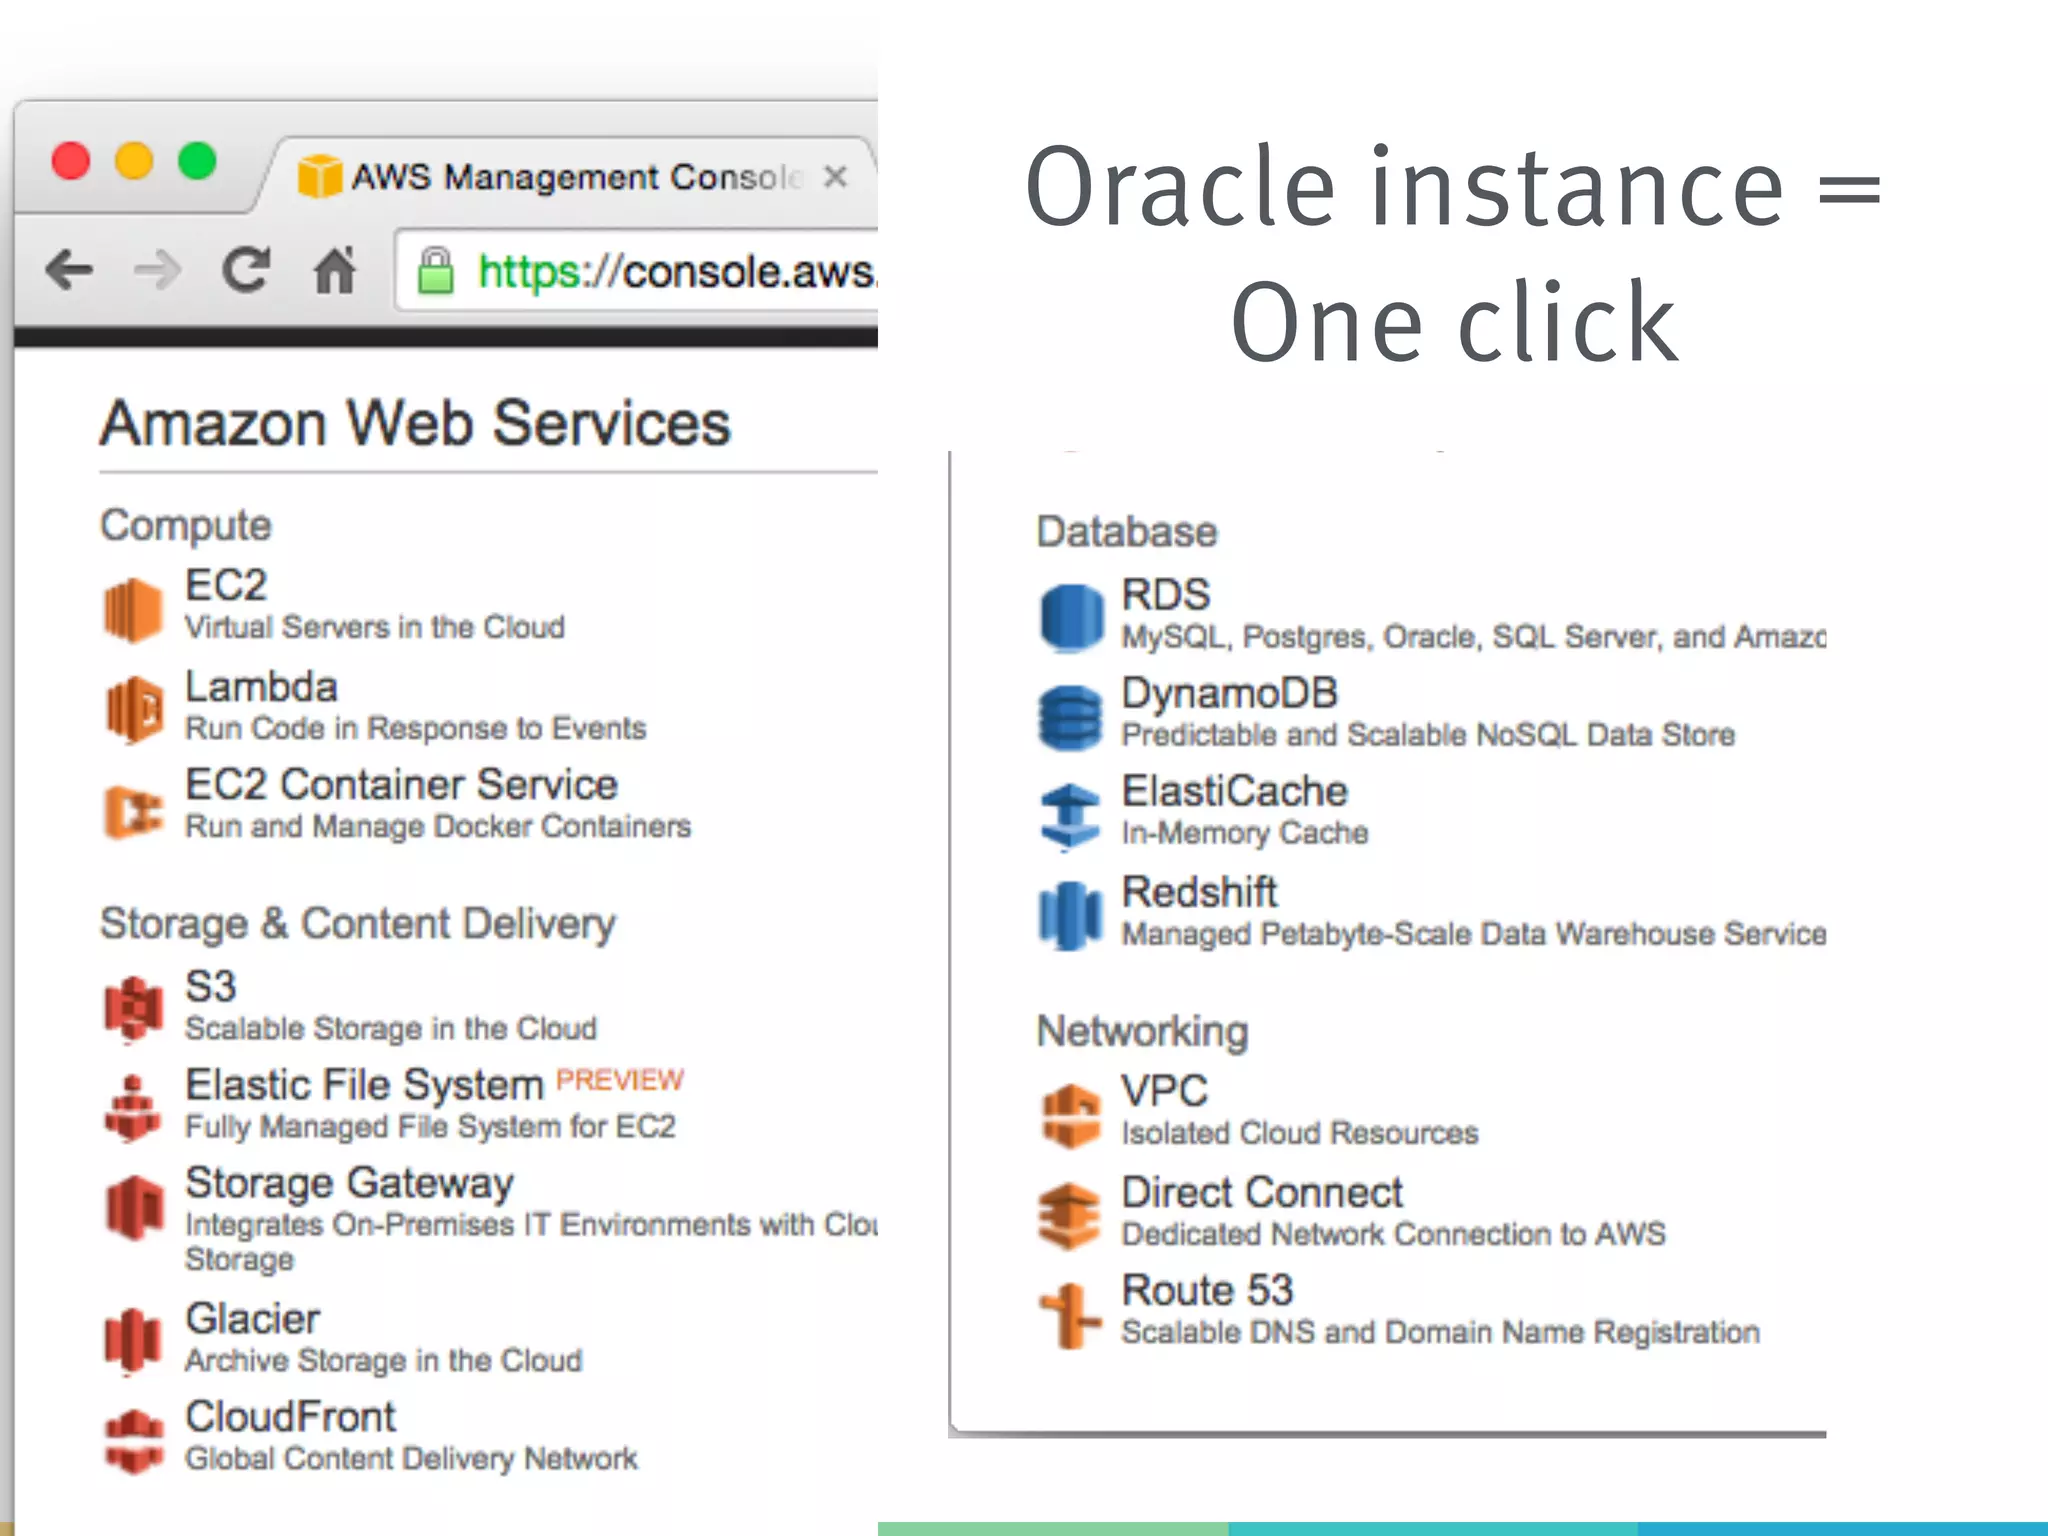The width and height of the screenshot is (2048, 1536).
Task: Click the Direct Connect icon
Action: [x=1069, y=1216]
